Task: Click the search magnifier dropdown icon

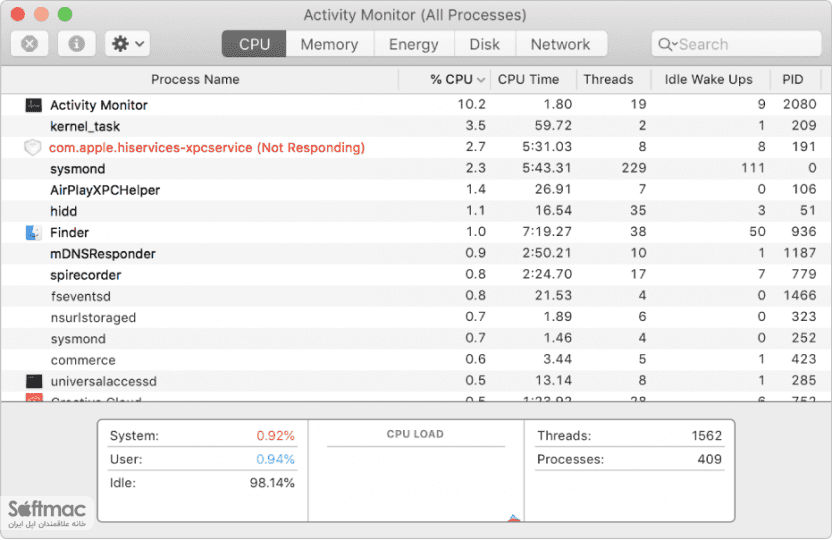Action: [x=668, y=45]
